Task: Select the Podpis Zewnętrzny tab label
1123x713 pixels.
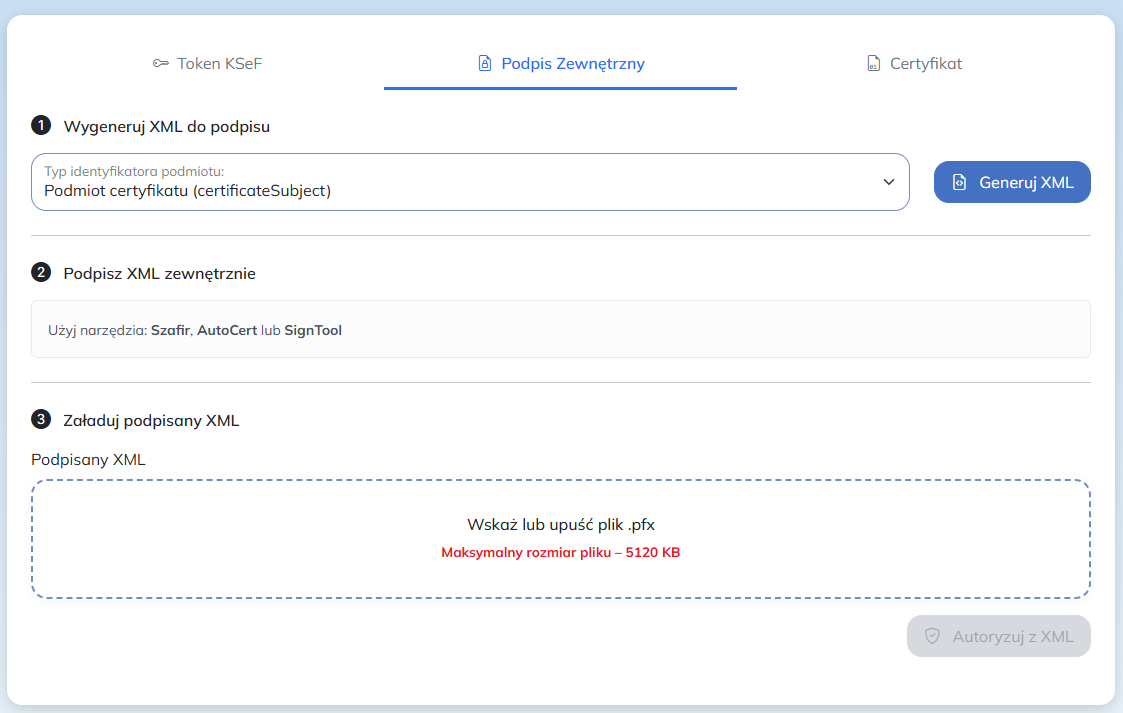Action: (572, 64)
